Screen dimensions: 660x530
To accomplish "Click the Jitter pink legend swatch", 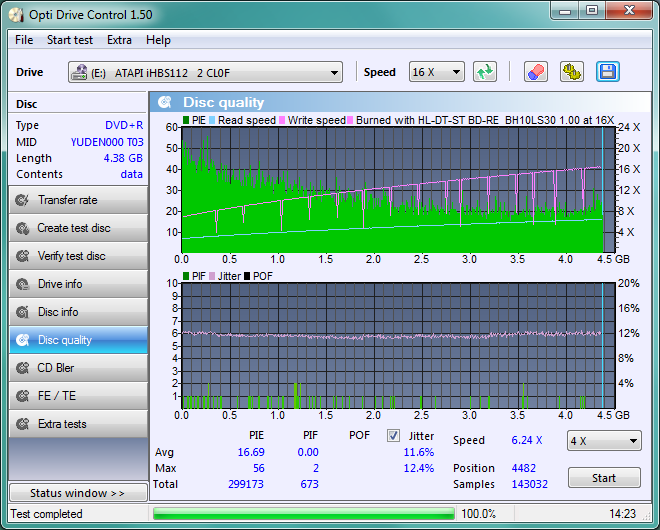I will tap(212, 277).
